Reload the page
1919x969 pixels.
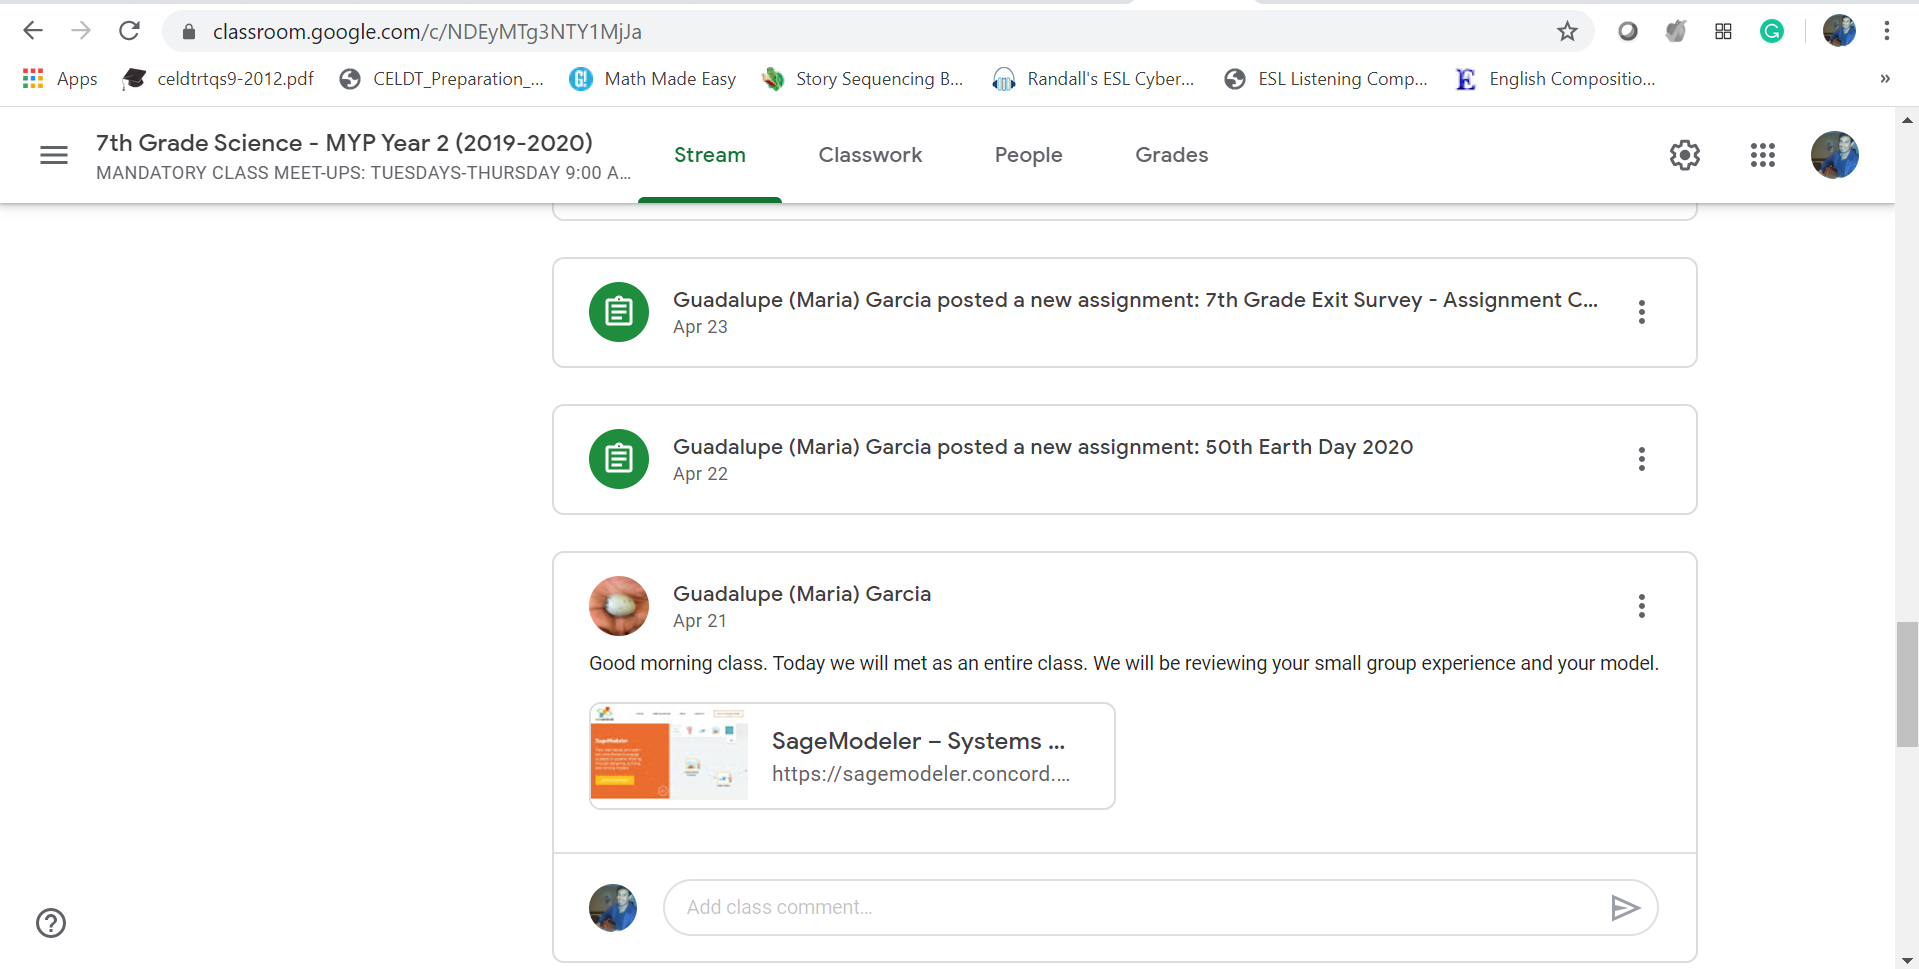[x=129, y=32]
